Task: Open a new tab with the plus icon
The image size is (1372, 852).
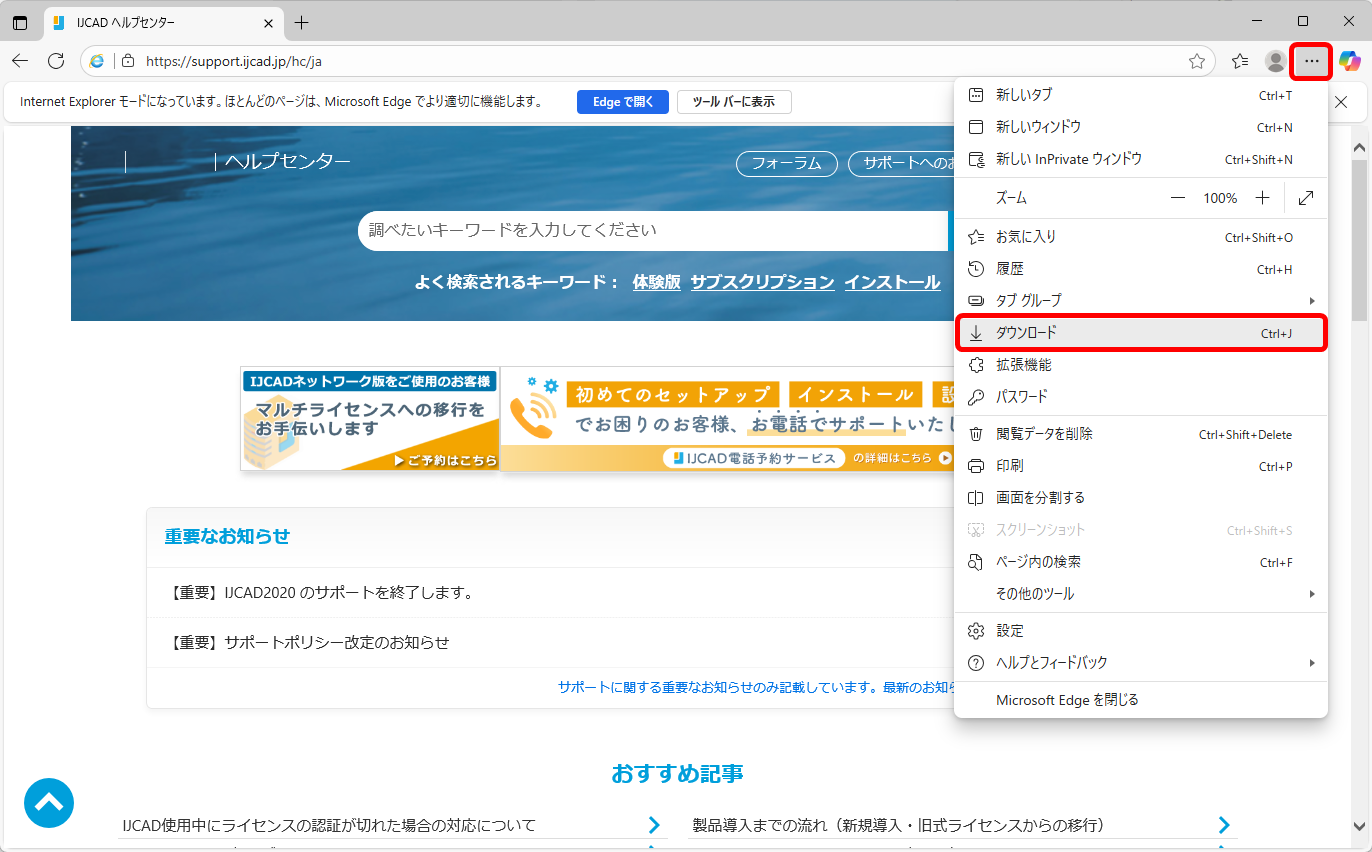Action: pos(302,21)
